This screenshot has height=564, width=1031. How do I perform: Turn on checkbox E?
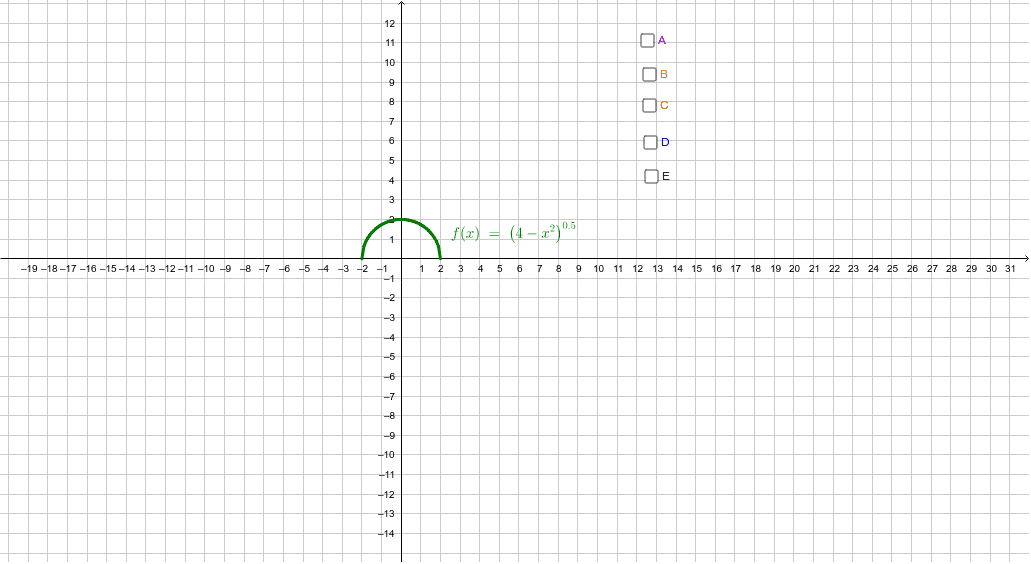coord(651,176)
